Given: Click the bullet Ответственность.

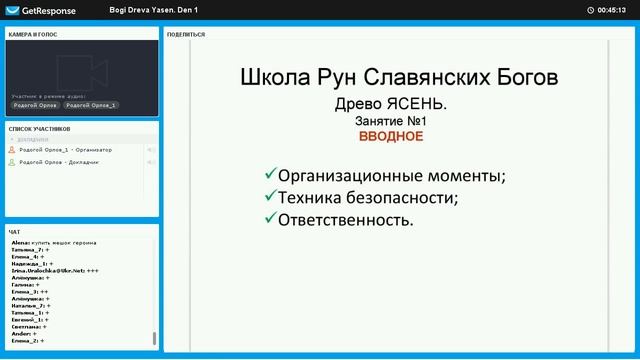Looking at the screenshot, I should coord(346,220).
